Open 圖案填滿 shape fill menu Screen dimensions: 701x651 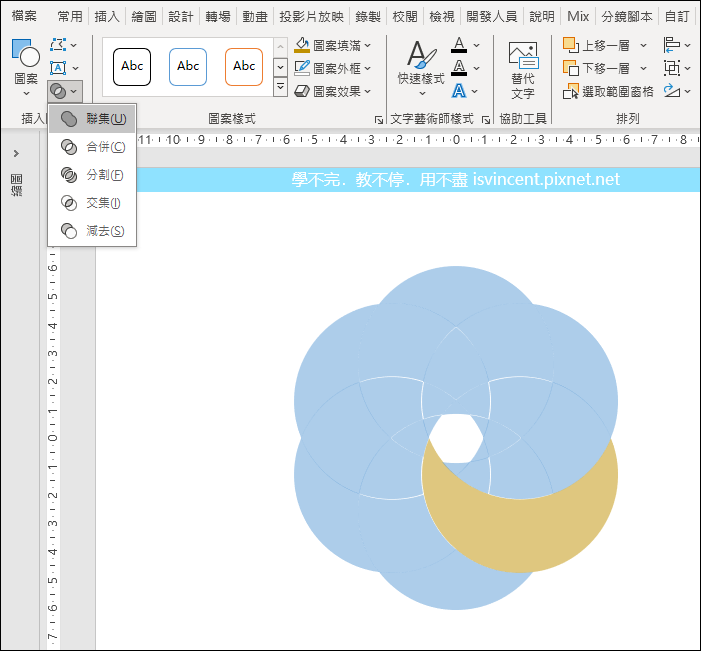click(332, 45)
